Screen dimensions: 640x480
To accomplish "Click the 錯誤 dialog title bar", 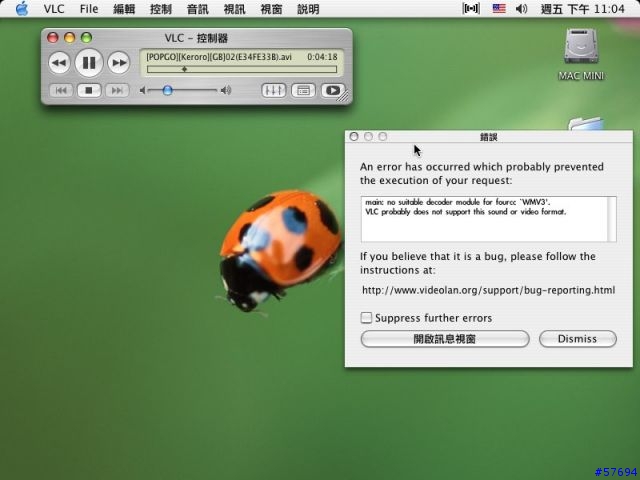I will pyautogui.click(x=489, y=137).
